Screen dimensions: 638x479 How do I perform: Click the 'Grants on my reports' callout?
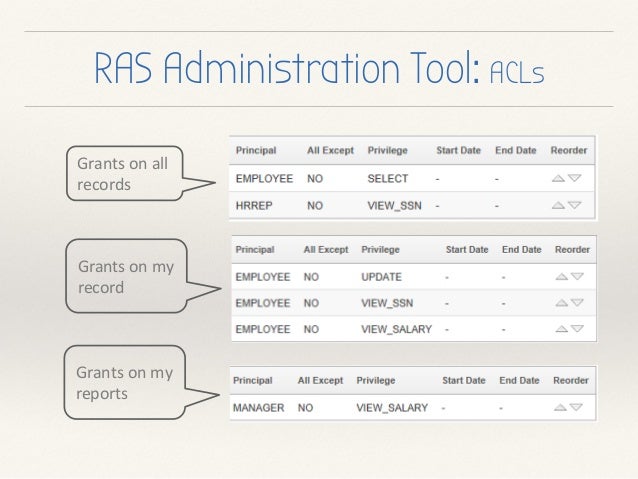click(x=125, y=383)
